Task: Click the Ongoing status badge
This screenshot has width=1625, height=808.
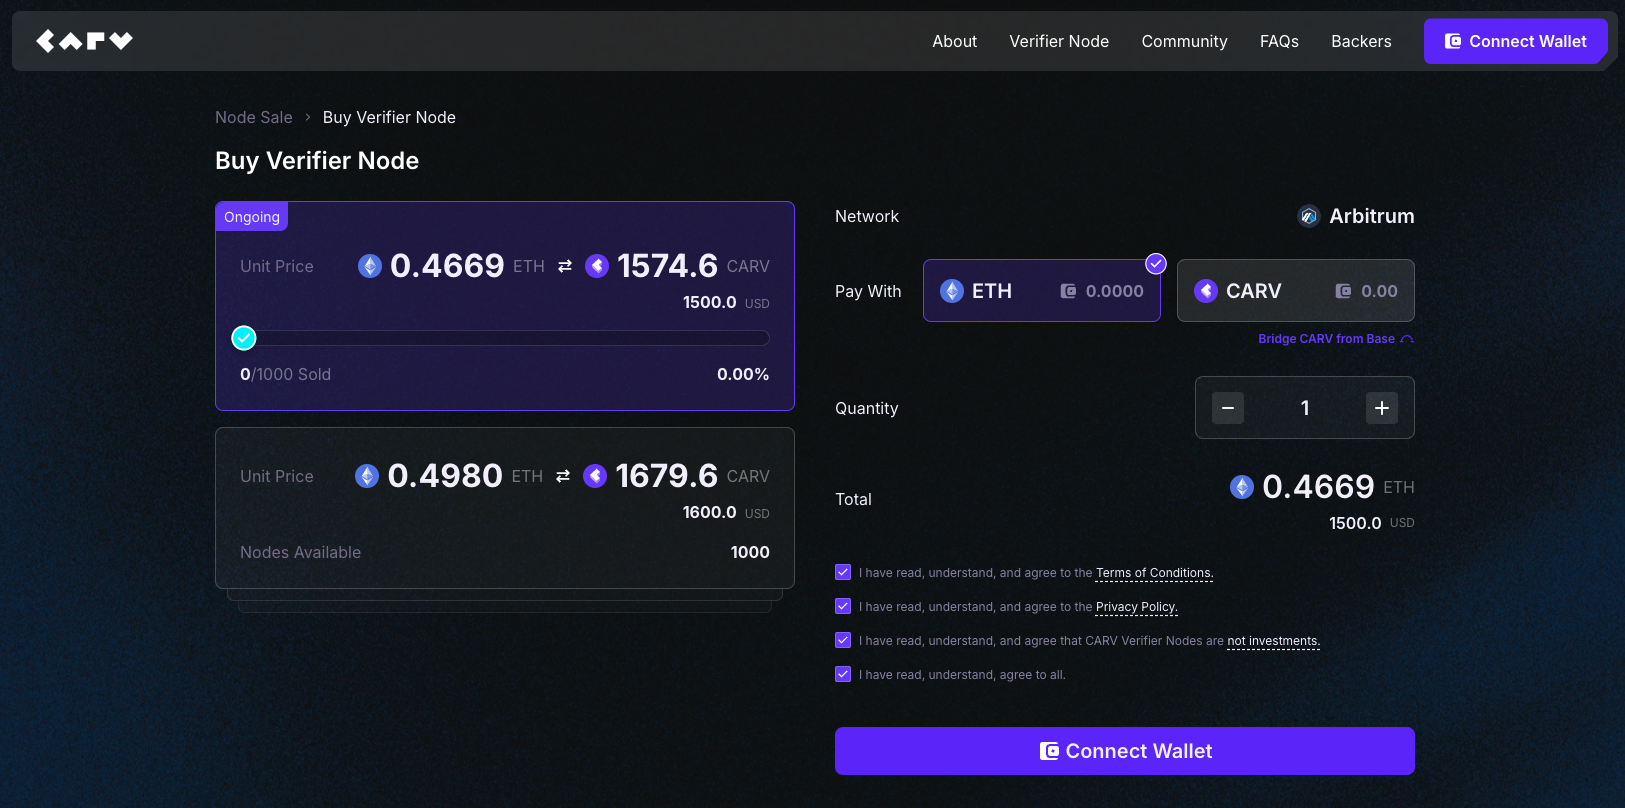Action: point(252,217)
